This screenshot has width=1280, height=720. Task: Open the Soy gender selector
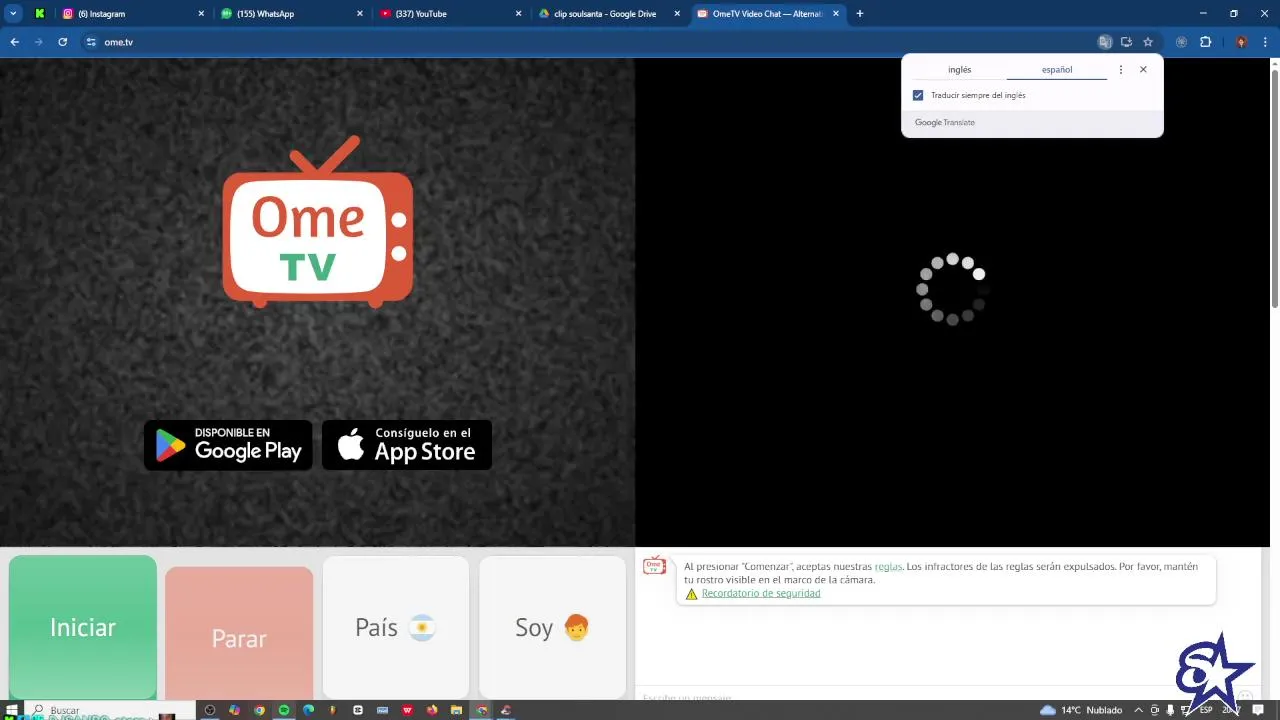pos(552,627)
